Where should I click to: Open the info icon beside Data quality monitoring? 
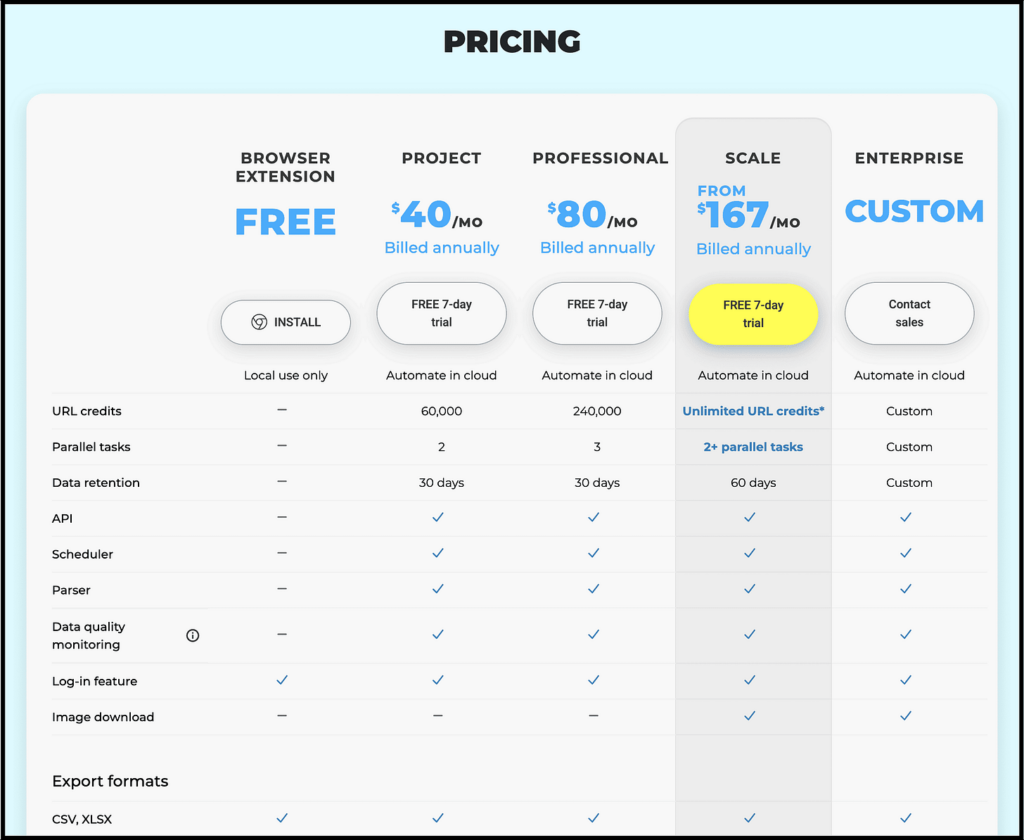tap(193, 635)
